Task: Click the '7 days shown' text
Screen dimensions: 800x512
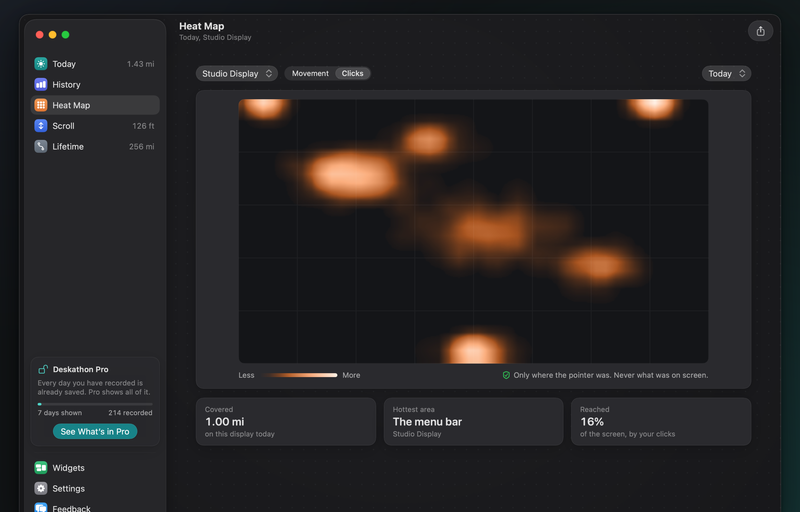Action: point(60,413)
